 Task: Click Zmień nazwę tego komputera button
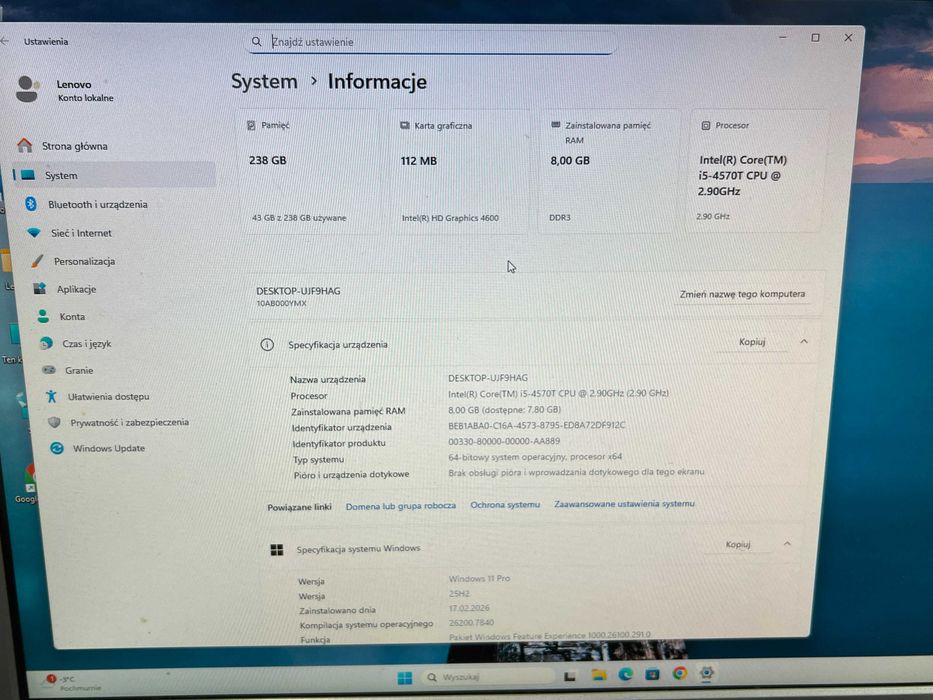click(742, 294)
